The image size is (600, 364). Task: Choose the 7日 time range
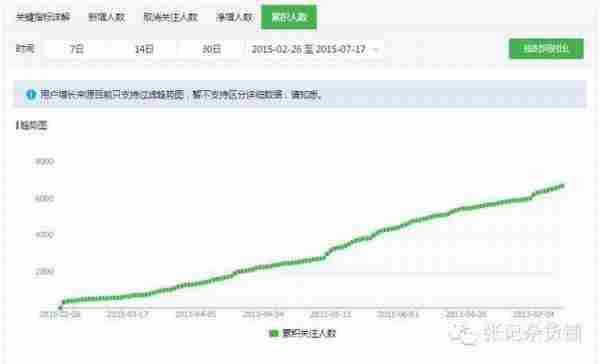[77, 49]
